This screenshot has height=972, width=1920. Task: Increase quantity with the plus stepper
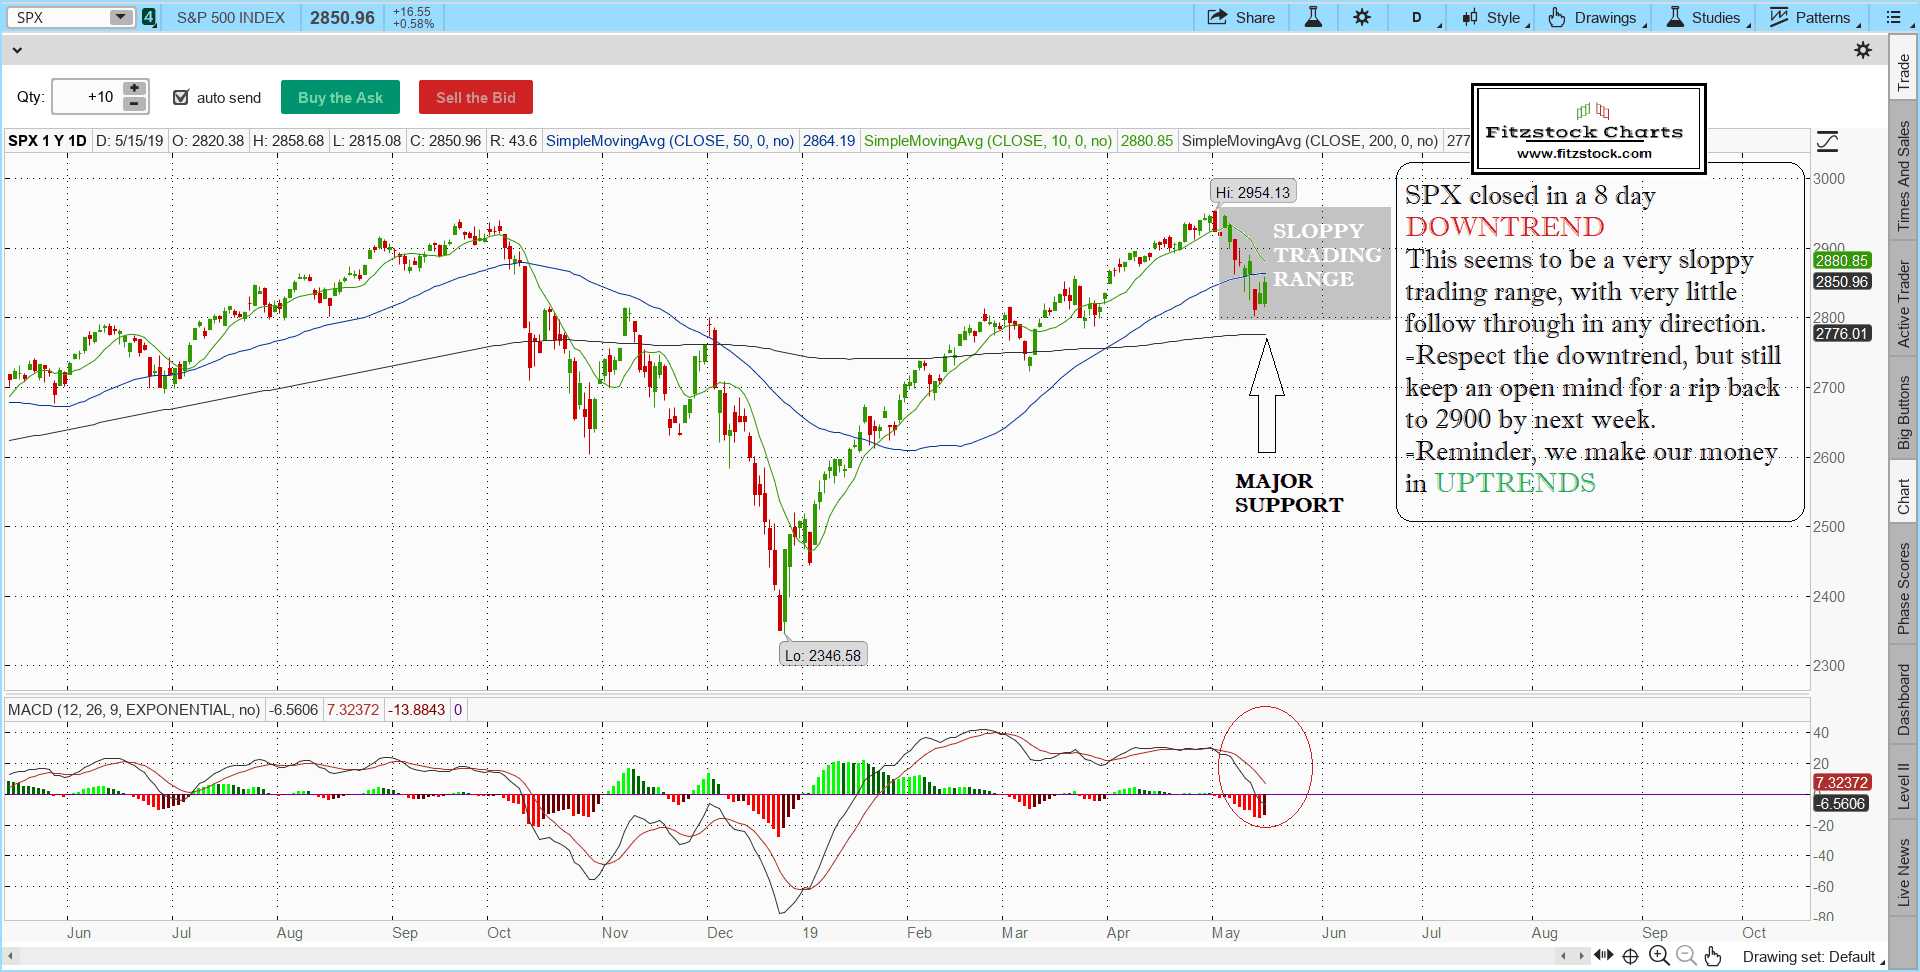134,89
